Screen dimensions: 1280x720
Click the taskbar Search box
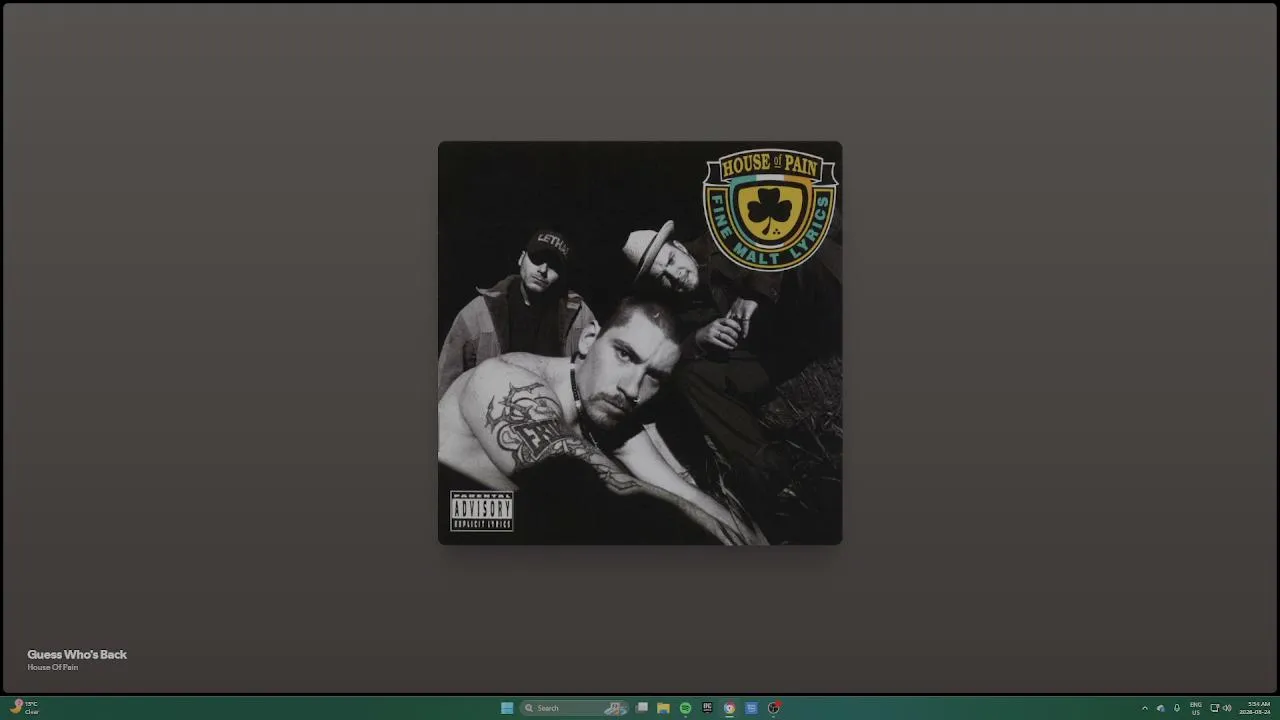point(573,708)
